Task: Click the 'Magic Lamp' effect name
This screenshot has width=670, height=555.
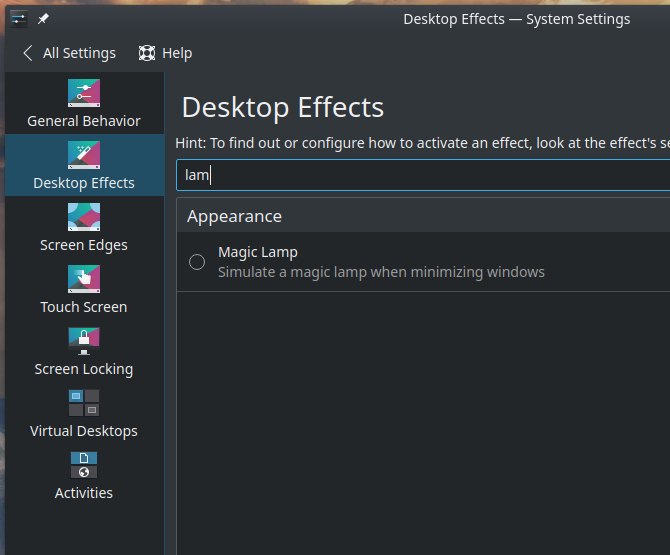Action: click(258, 252)
